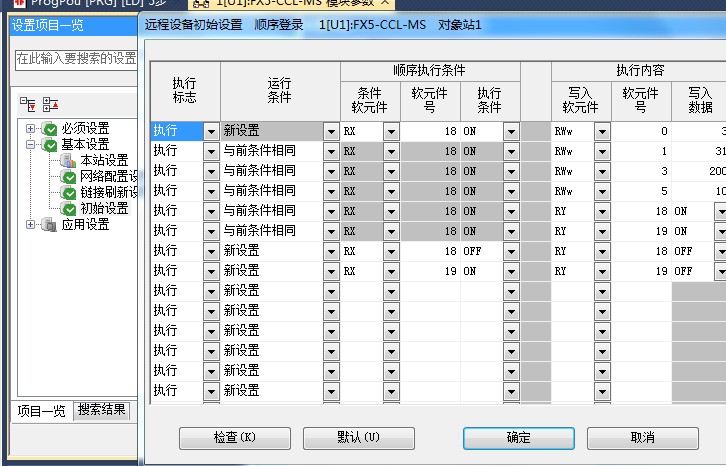Click 基本设置 green check icon
Screen dimensions: 726x466
point(50,145)
